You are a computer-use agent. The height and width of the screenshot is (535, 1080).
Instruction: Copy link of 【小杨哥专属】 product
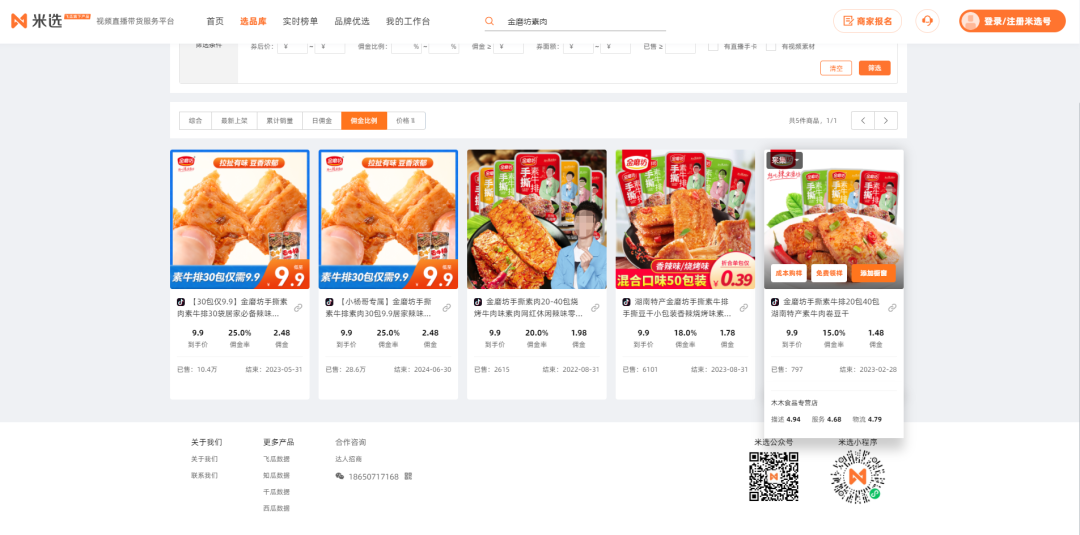pos(446,308)
